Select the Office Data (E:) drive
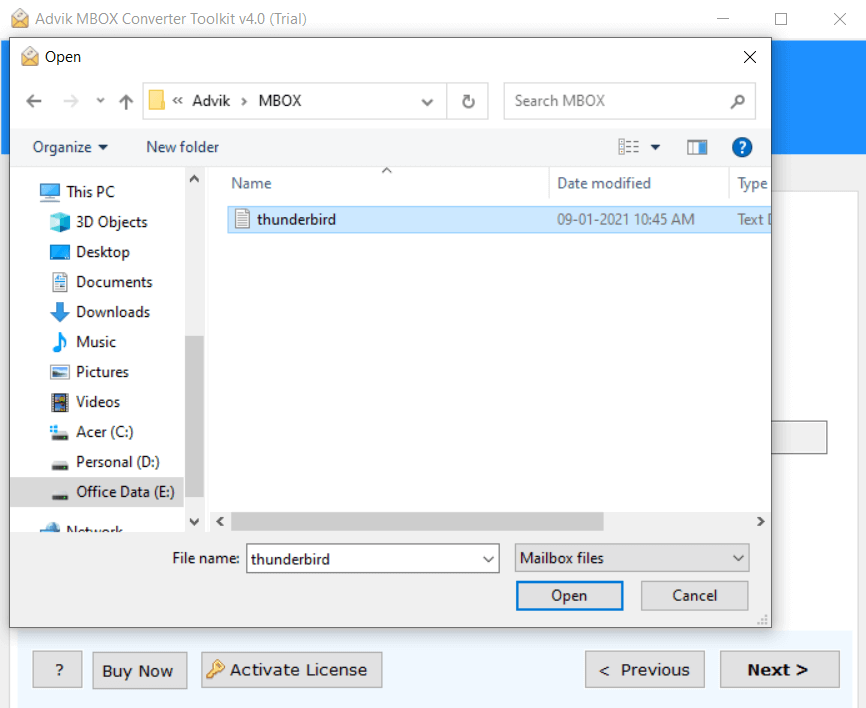Screen dimensions: 866x708 97,492
